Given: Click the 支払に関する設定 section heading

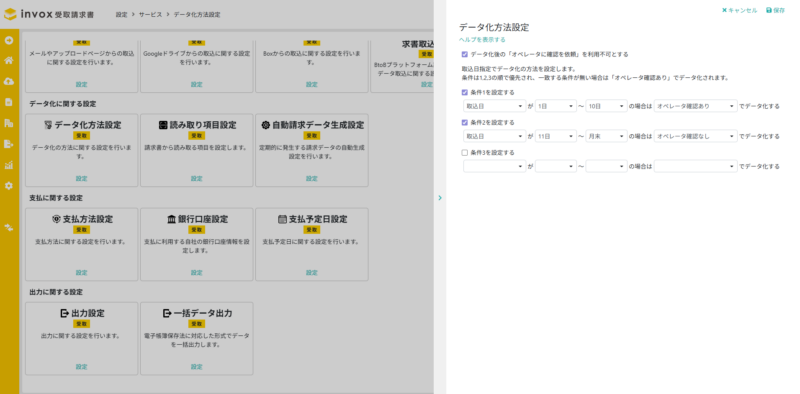Looking at the screenshot, I should (x=56, y=198).
